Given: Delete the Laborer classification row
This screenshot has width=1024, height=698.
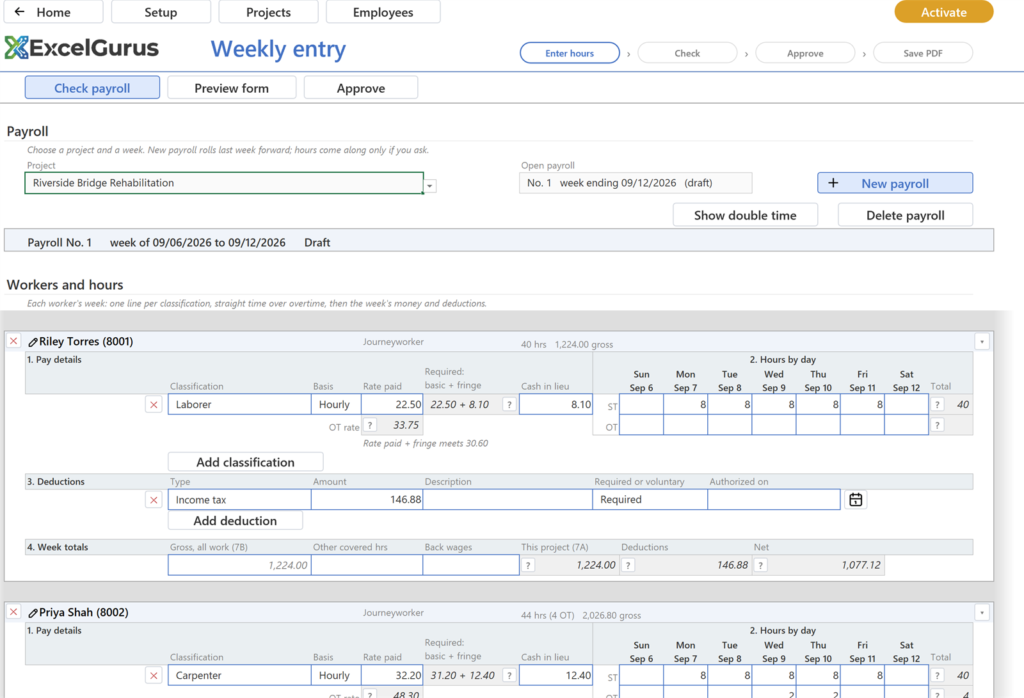Looking at the screenshot, I should pyautogui.click(x=153, y=405).
